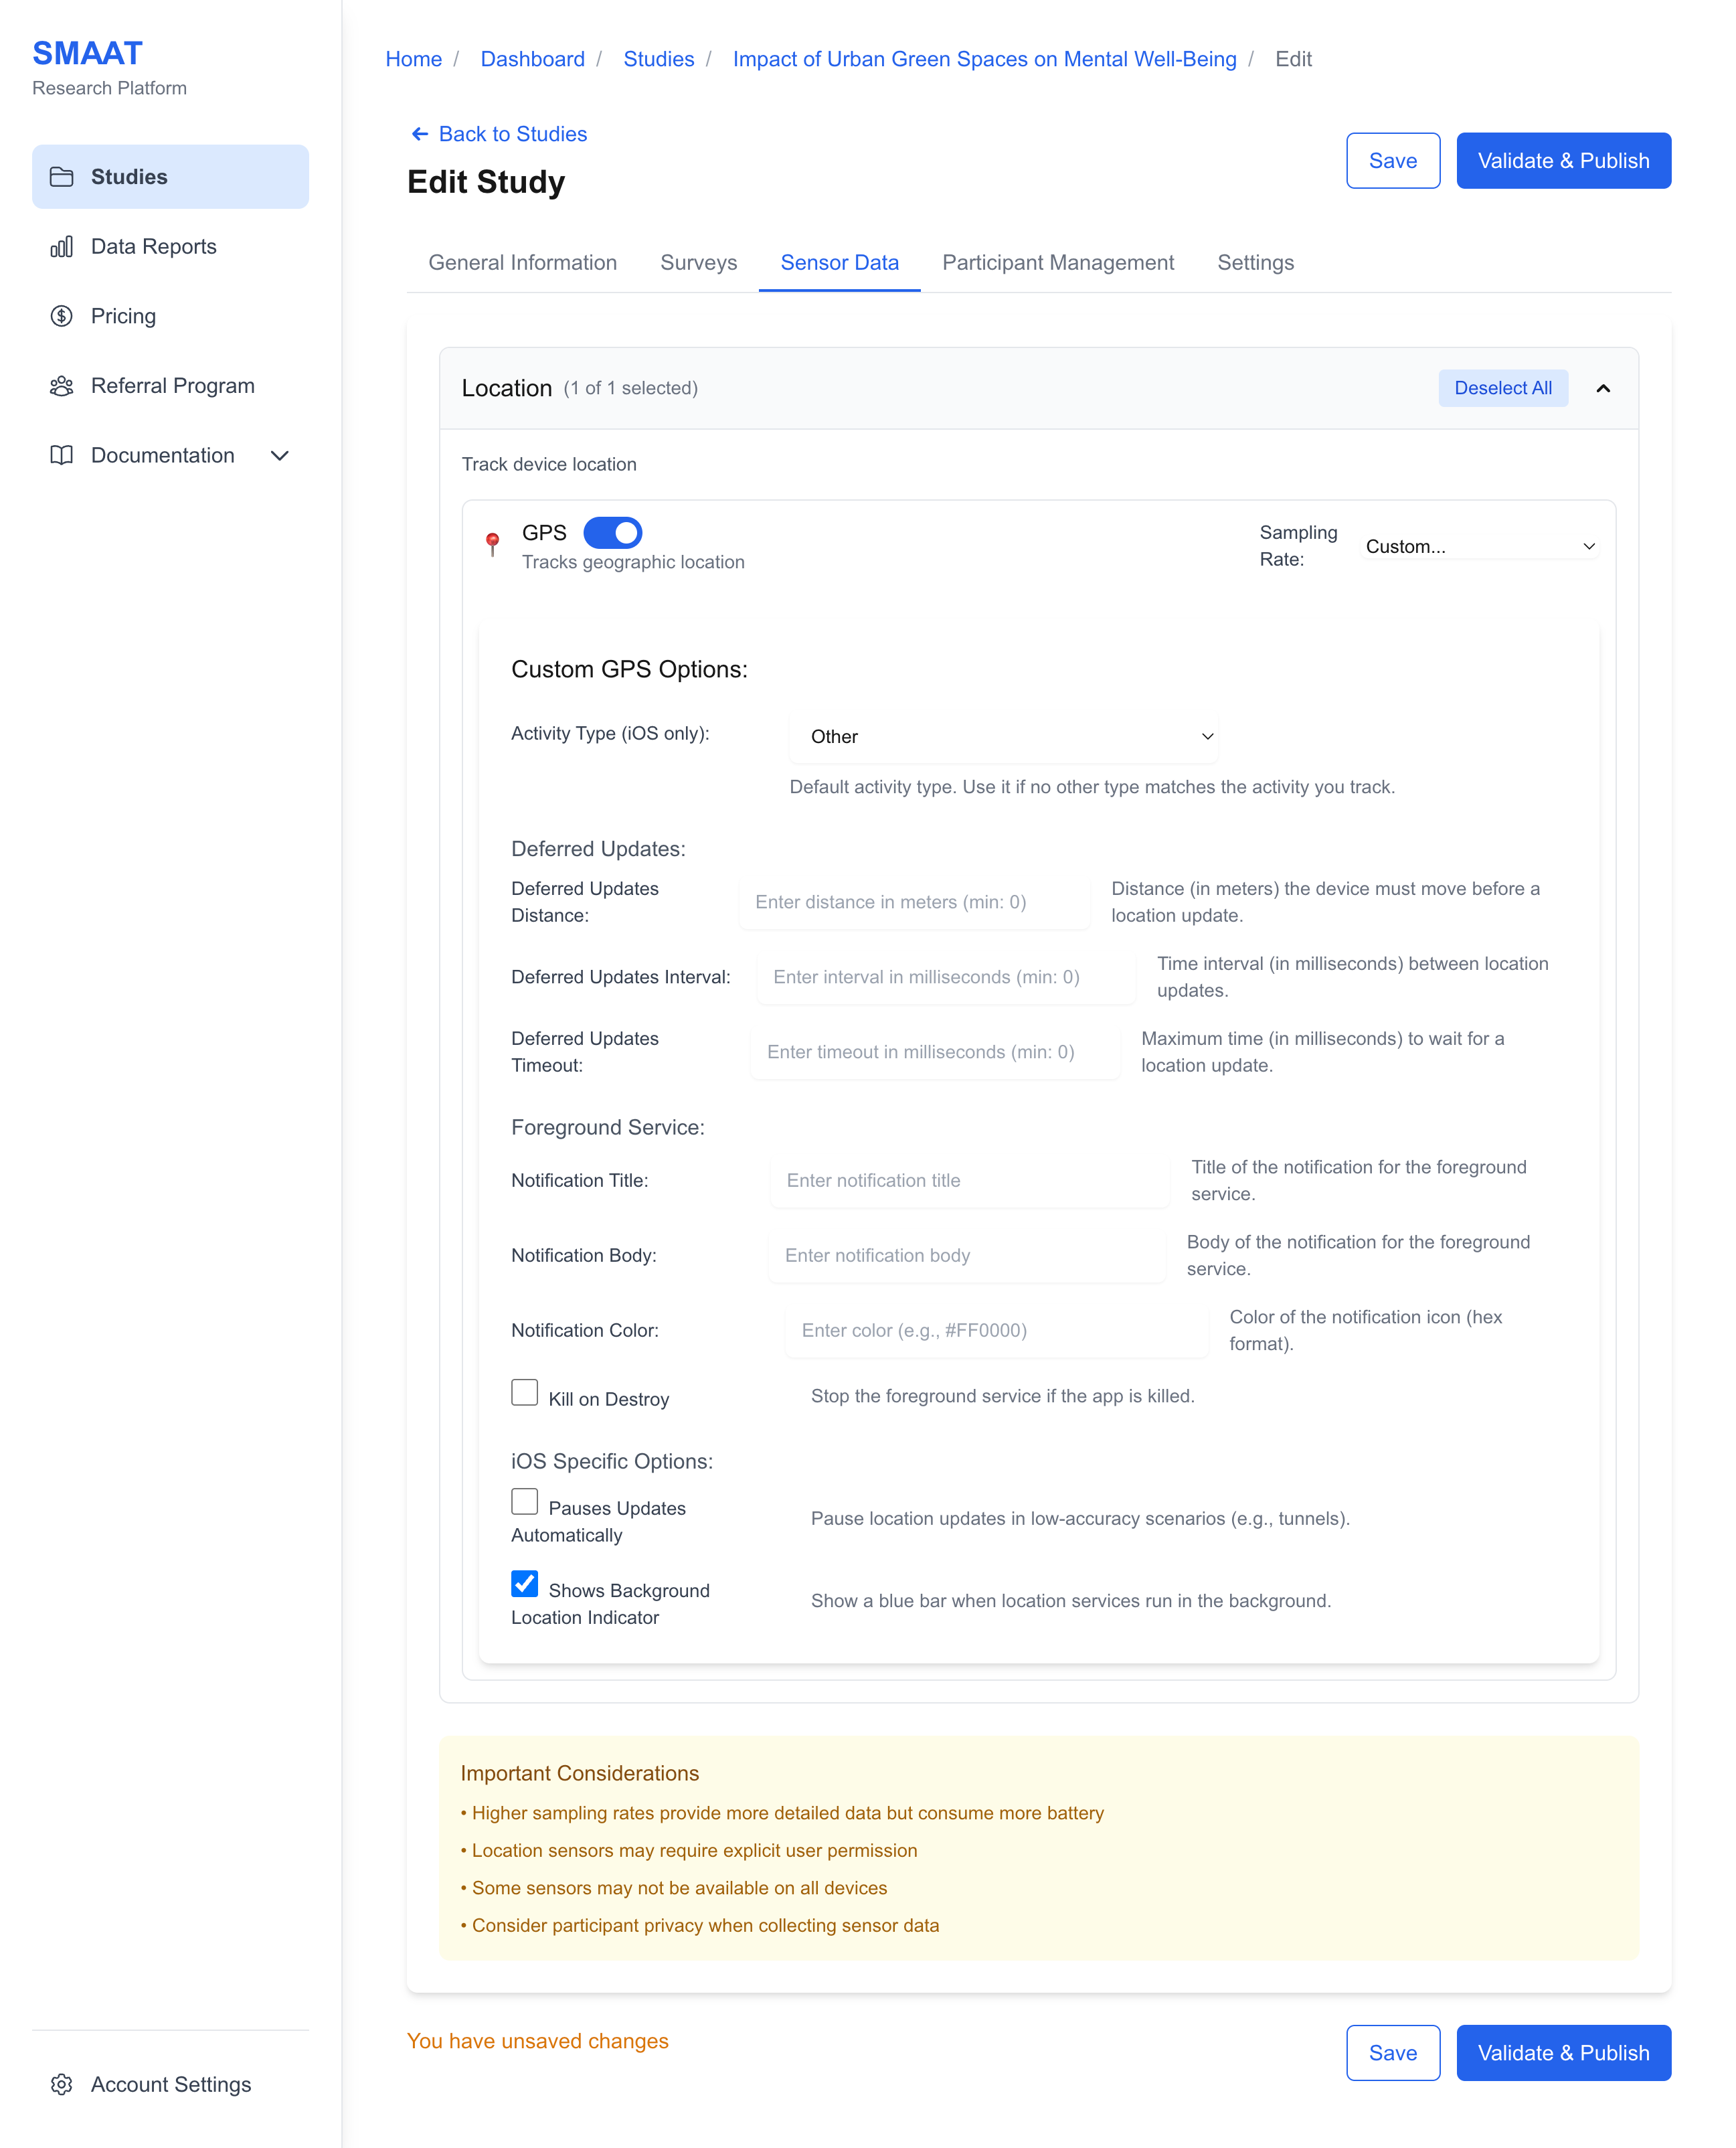Click the Data Reports bar chart icon
This screenshot has width=1736, height=2148.
pos(61,247)
